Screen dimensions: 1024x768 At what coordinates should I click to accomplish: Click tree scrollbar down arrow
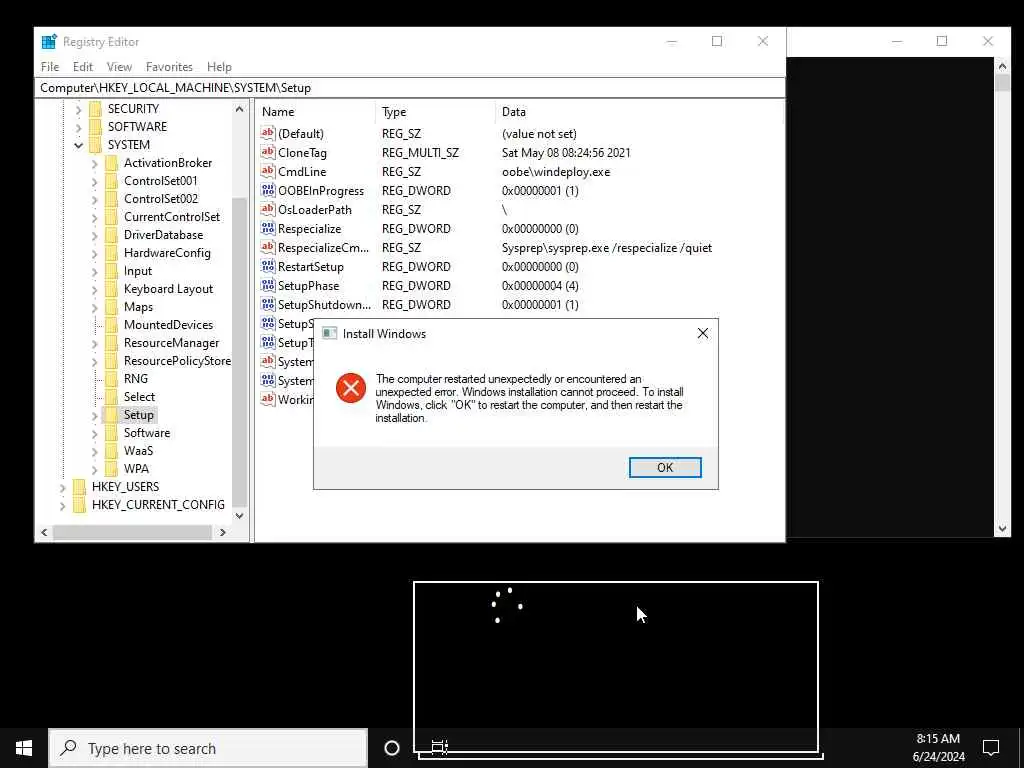(x=240, y=516)
